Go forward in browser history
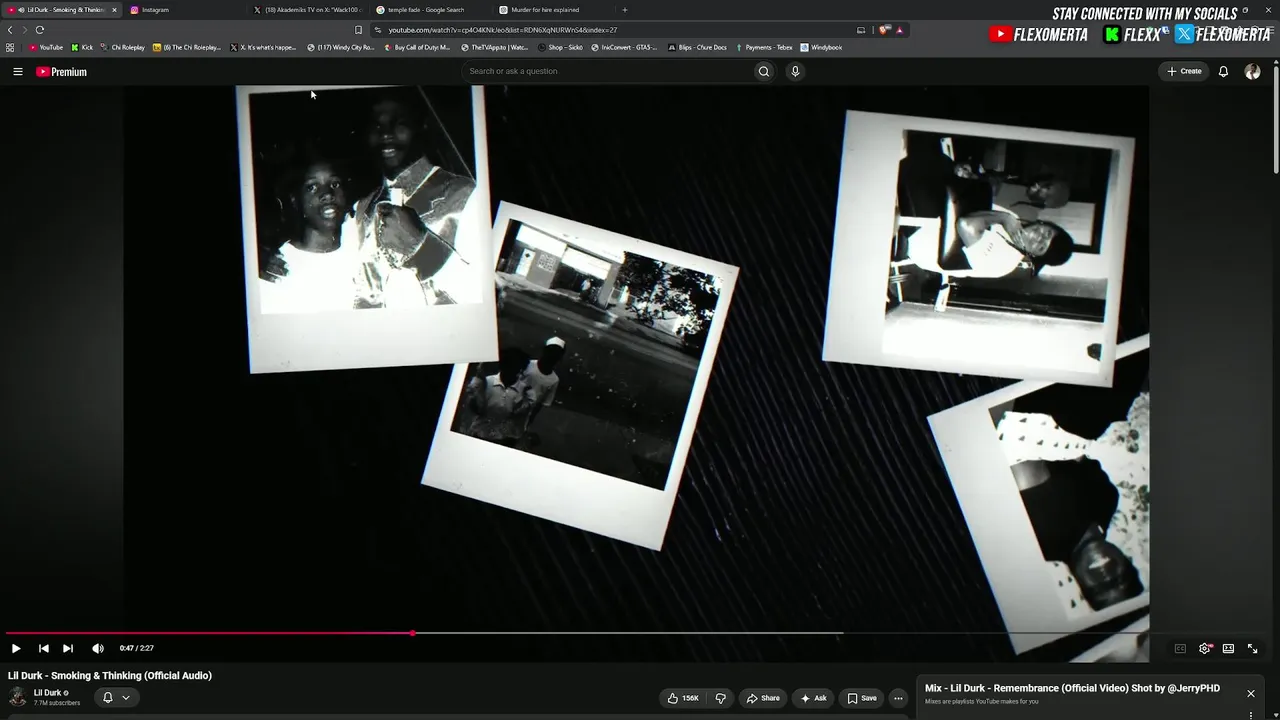Image resolution: width=1280 pixels, height=720 pixels. tap(24, 30)
